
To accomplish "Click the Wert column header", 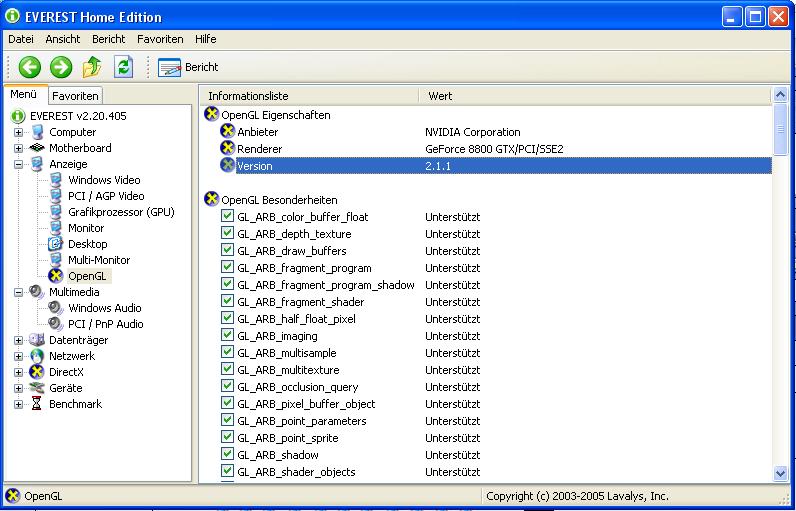I will (x=594, y=96).
